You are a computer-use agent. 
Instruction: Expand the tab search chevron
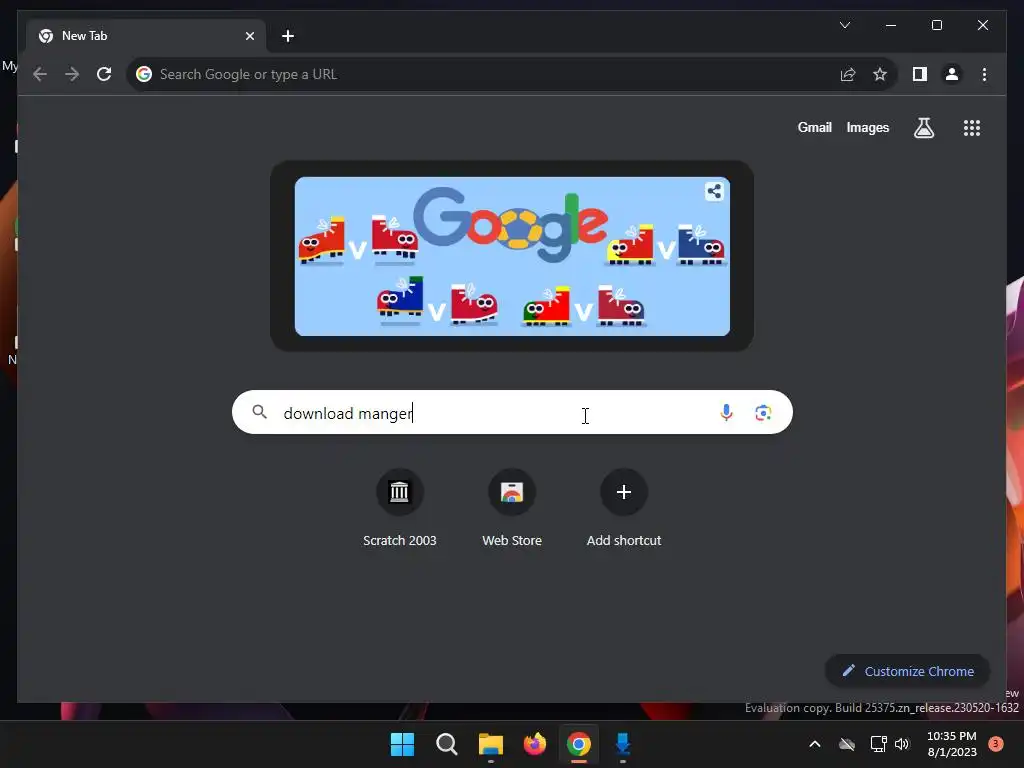[844, 25]
